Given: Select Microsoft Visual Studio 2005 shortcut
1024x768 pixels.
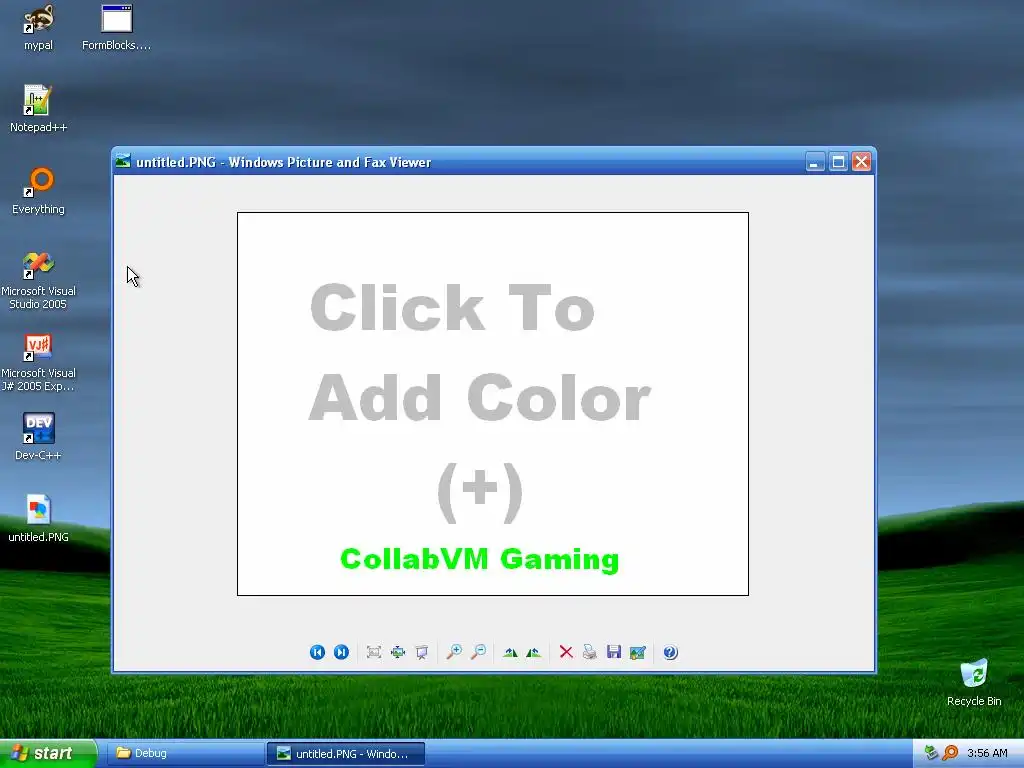Looking at the screenshot, I should [x=38, y=281].
